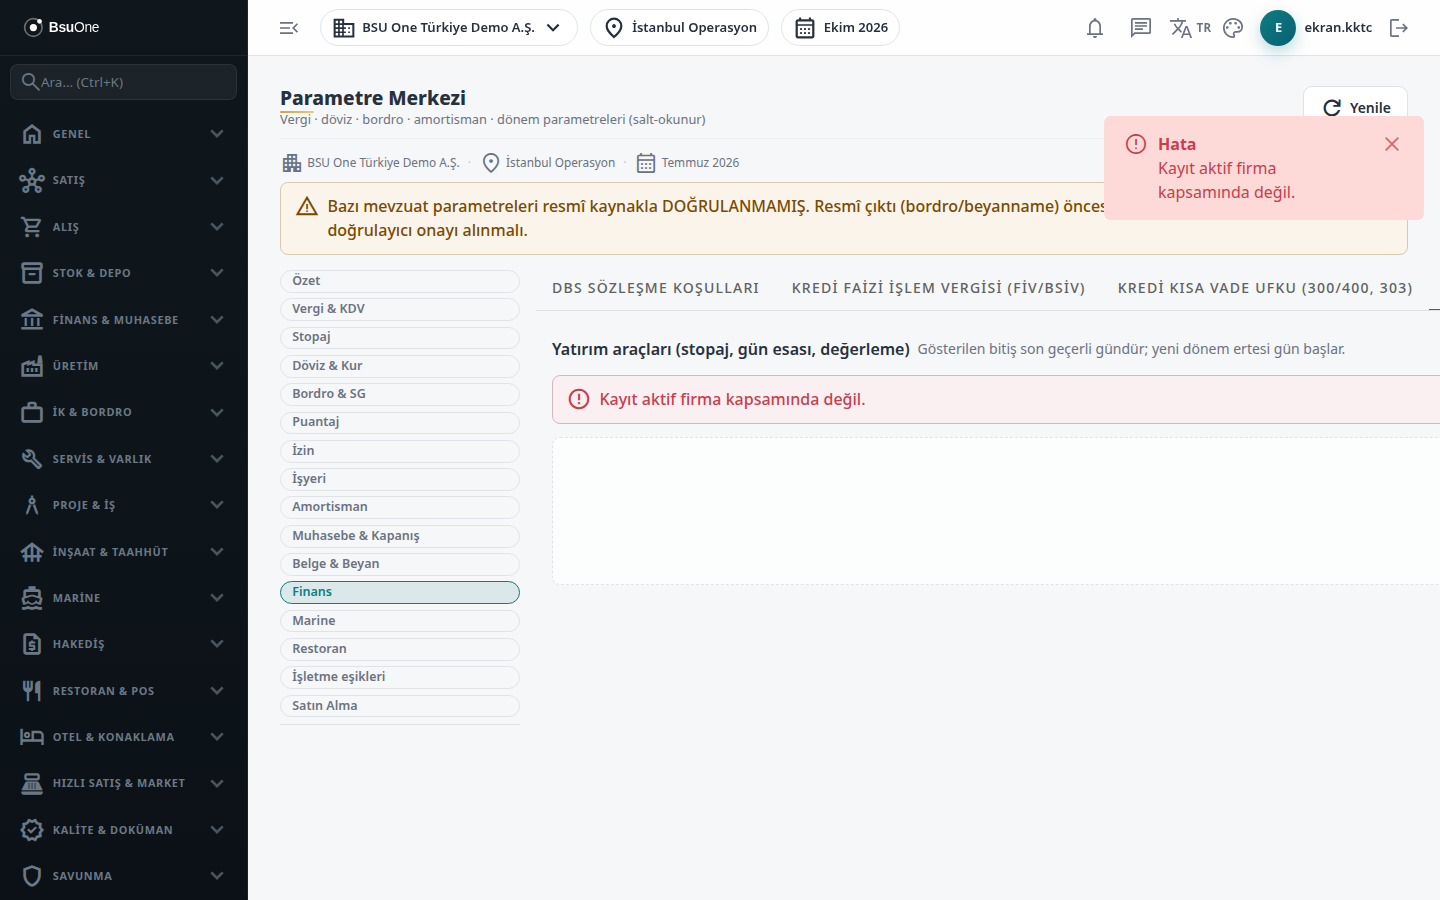
Task: Select the Satın Alma category
Action: [400, 706]
